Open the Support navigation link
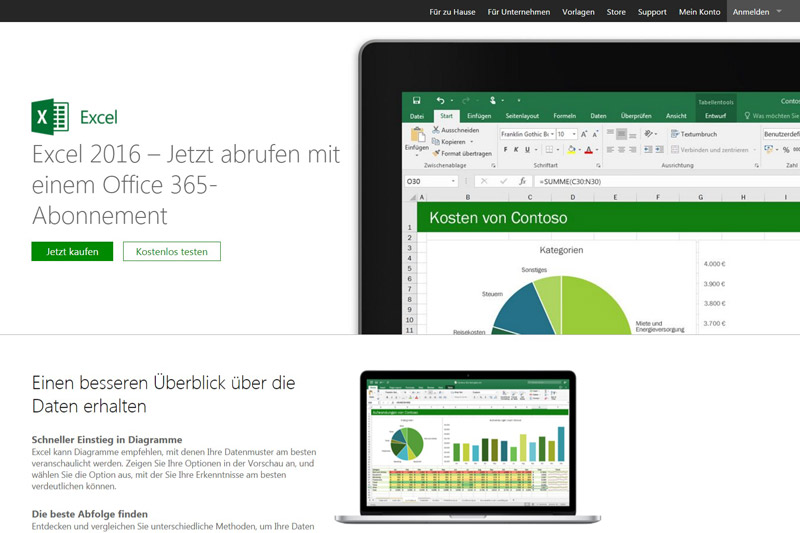The image size is (800, 533). 652,12
